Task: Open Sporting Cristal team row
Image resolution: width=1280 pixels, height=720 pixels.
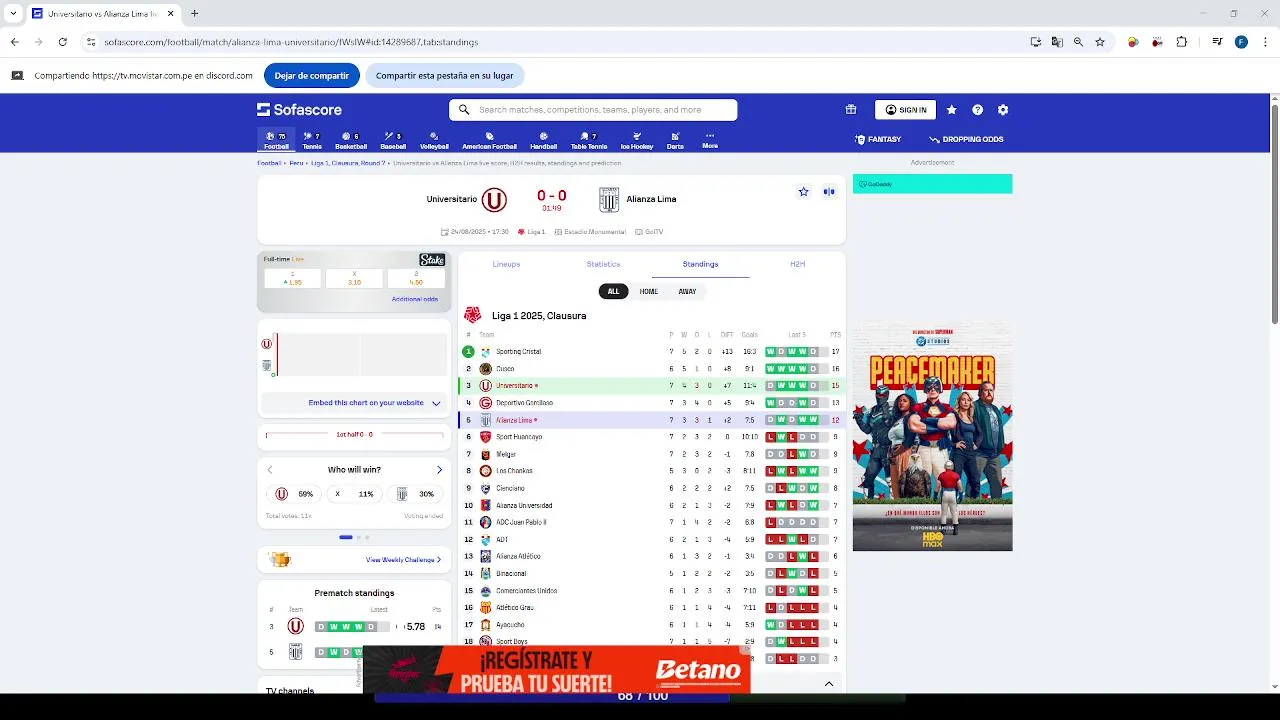Action: point(651,352)
